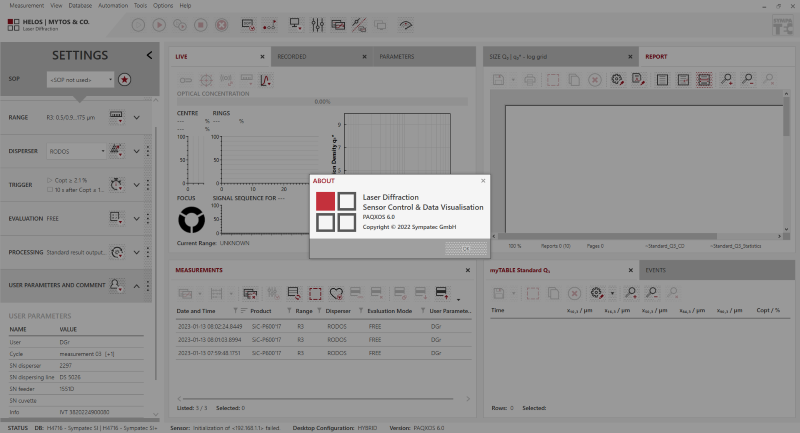Open the Measurements toolbar overflow arrow
This screenshot has width=800, height=433.
point(458,300)
